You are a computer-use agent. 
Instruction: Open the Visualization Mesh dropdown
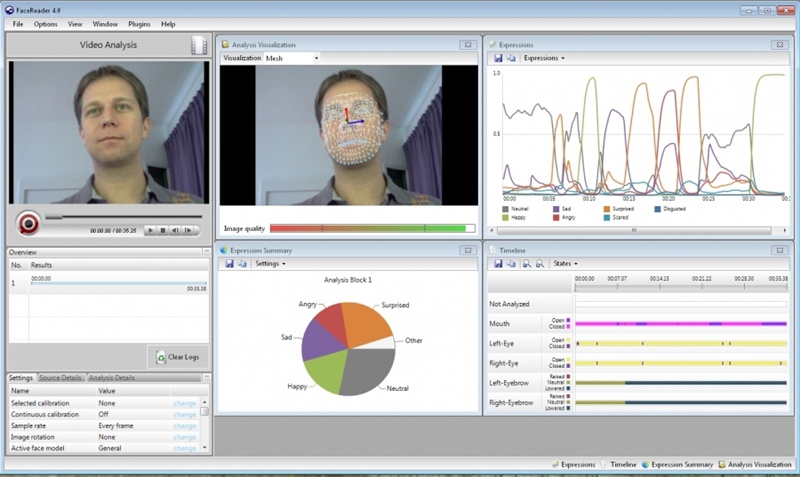pyautogui.click(x=292, y=58)
